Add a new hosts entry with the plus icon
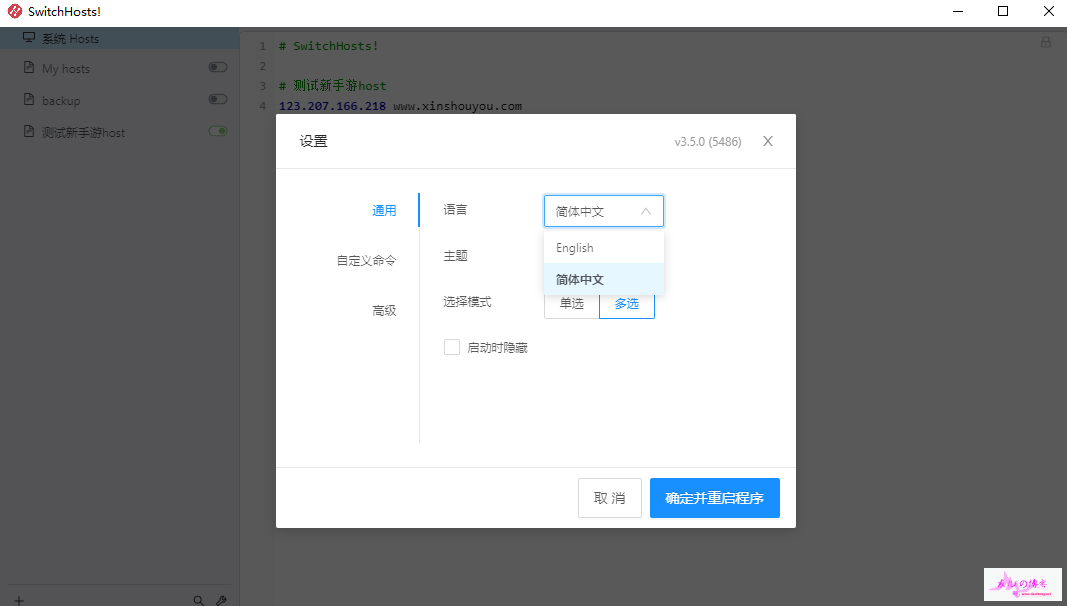 [19, 600]
